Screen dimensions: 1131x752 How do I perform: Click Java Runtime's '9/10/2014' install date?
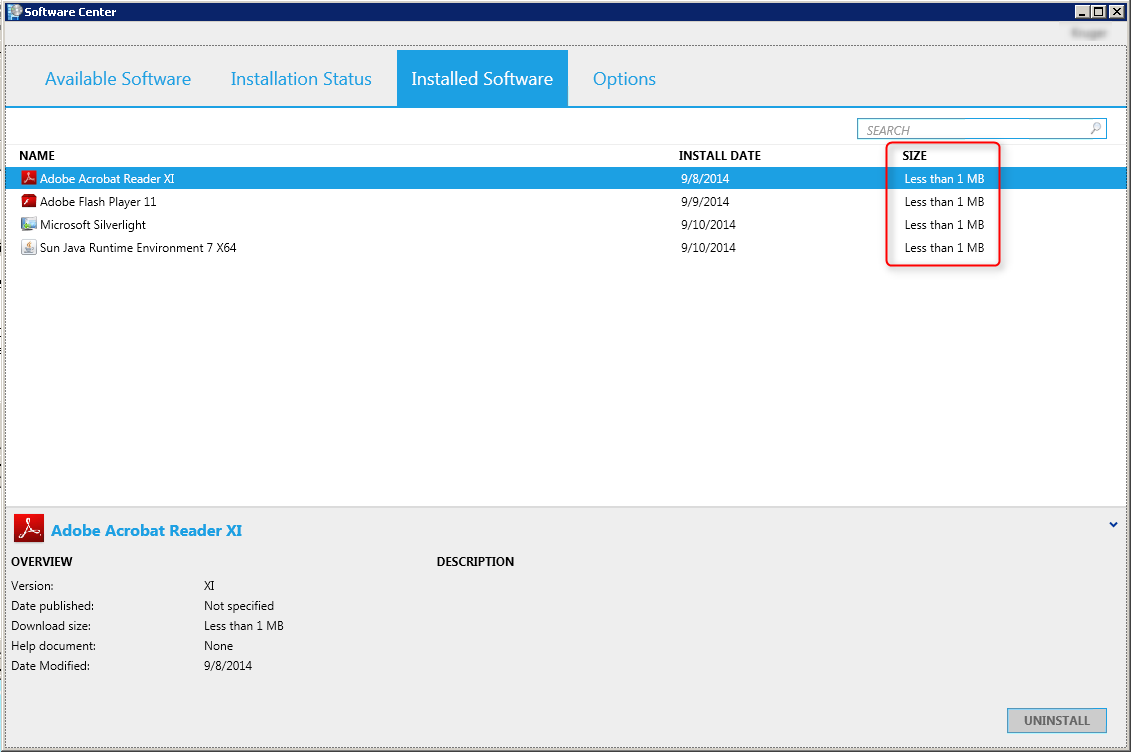click(x=708, y=248)
